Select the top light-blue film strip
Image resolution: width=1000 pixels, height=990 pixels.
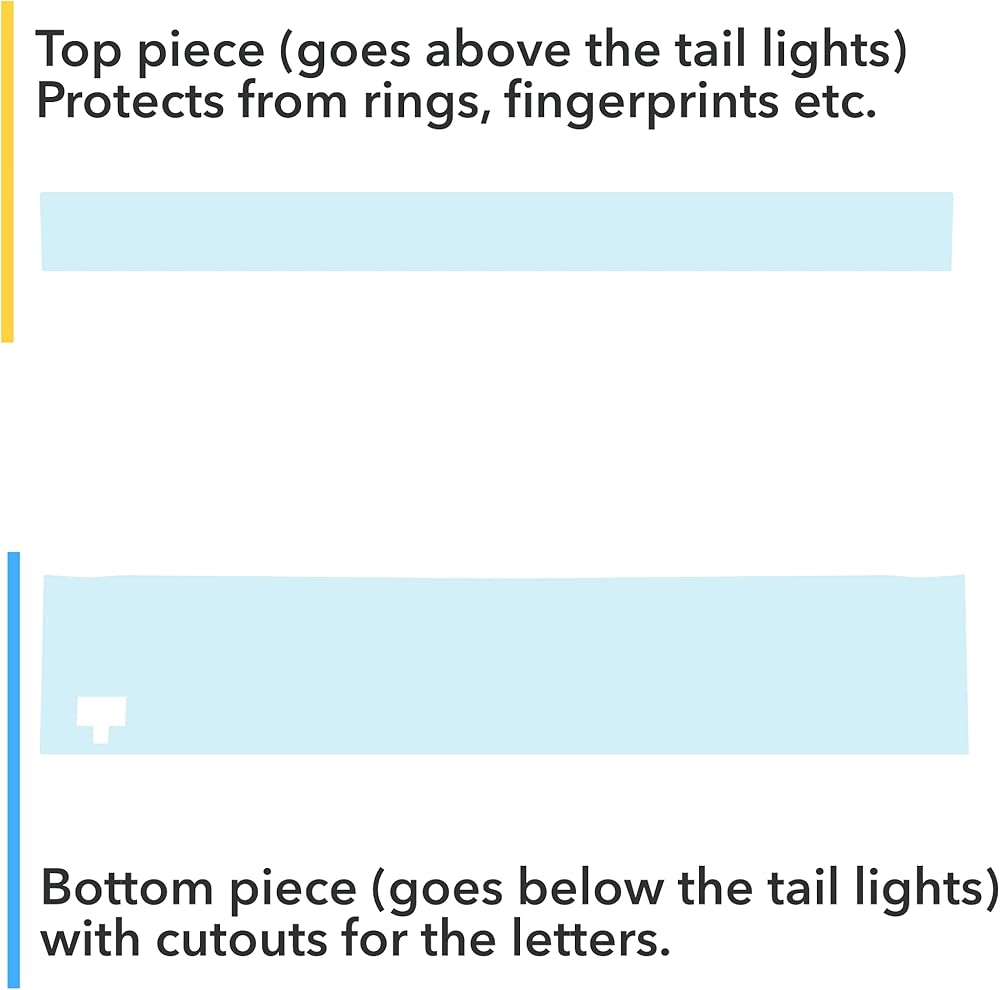click(x=497, y=231)
